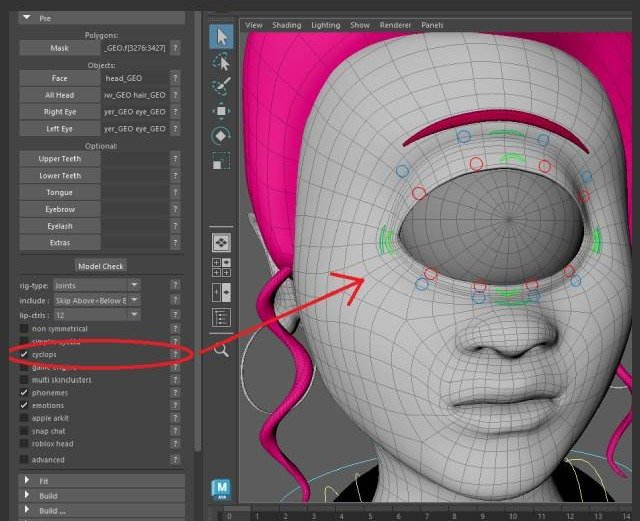Enable the non symmetrical checkbox
Screen dimensions: 640x521
click(24, 329)
